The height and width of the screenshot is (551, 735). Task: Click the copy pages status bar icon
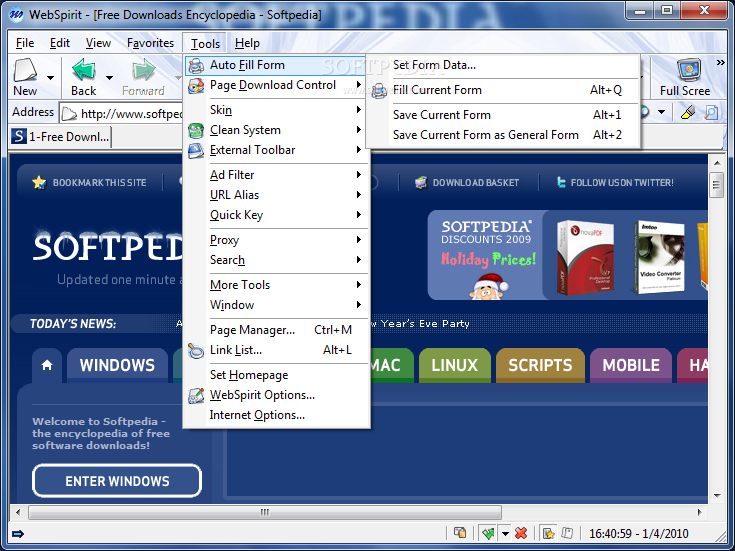coord(460,533)
